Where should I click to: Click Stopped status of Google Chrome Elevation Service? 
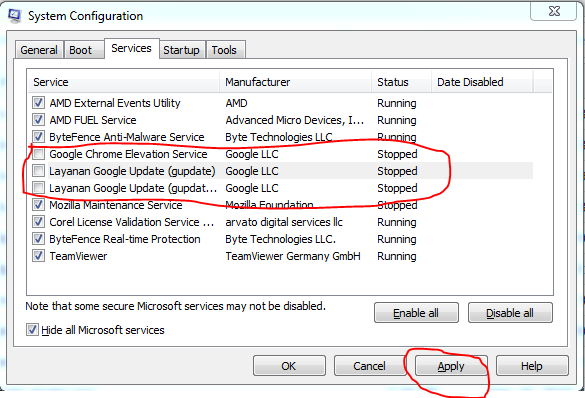click(x=397, y=154)
